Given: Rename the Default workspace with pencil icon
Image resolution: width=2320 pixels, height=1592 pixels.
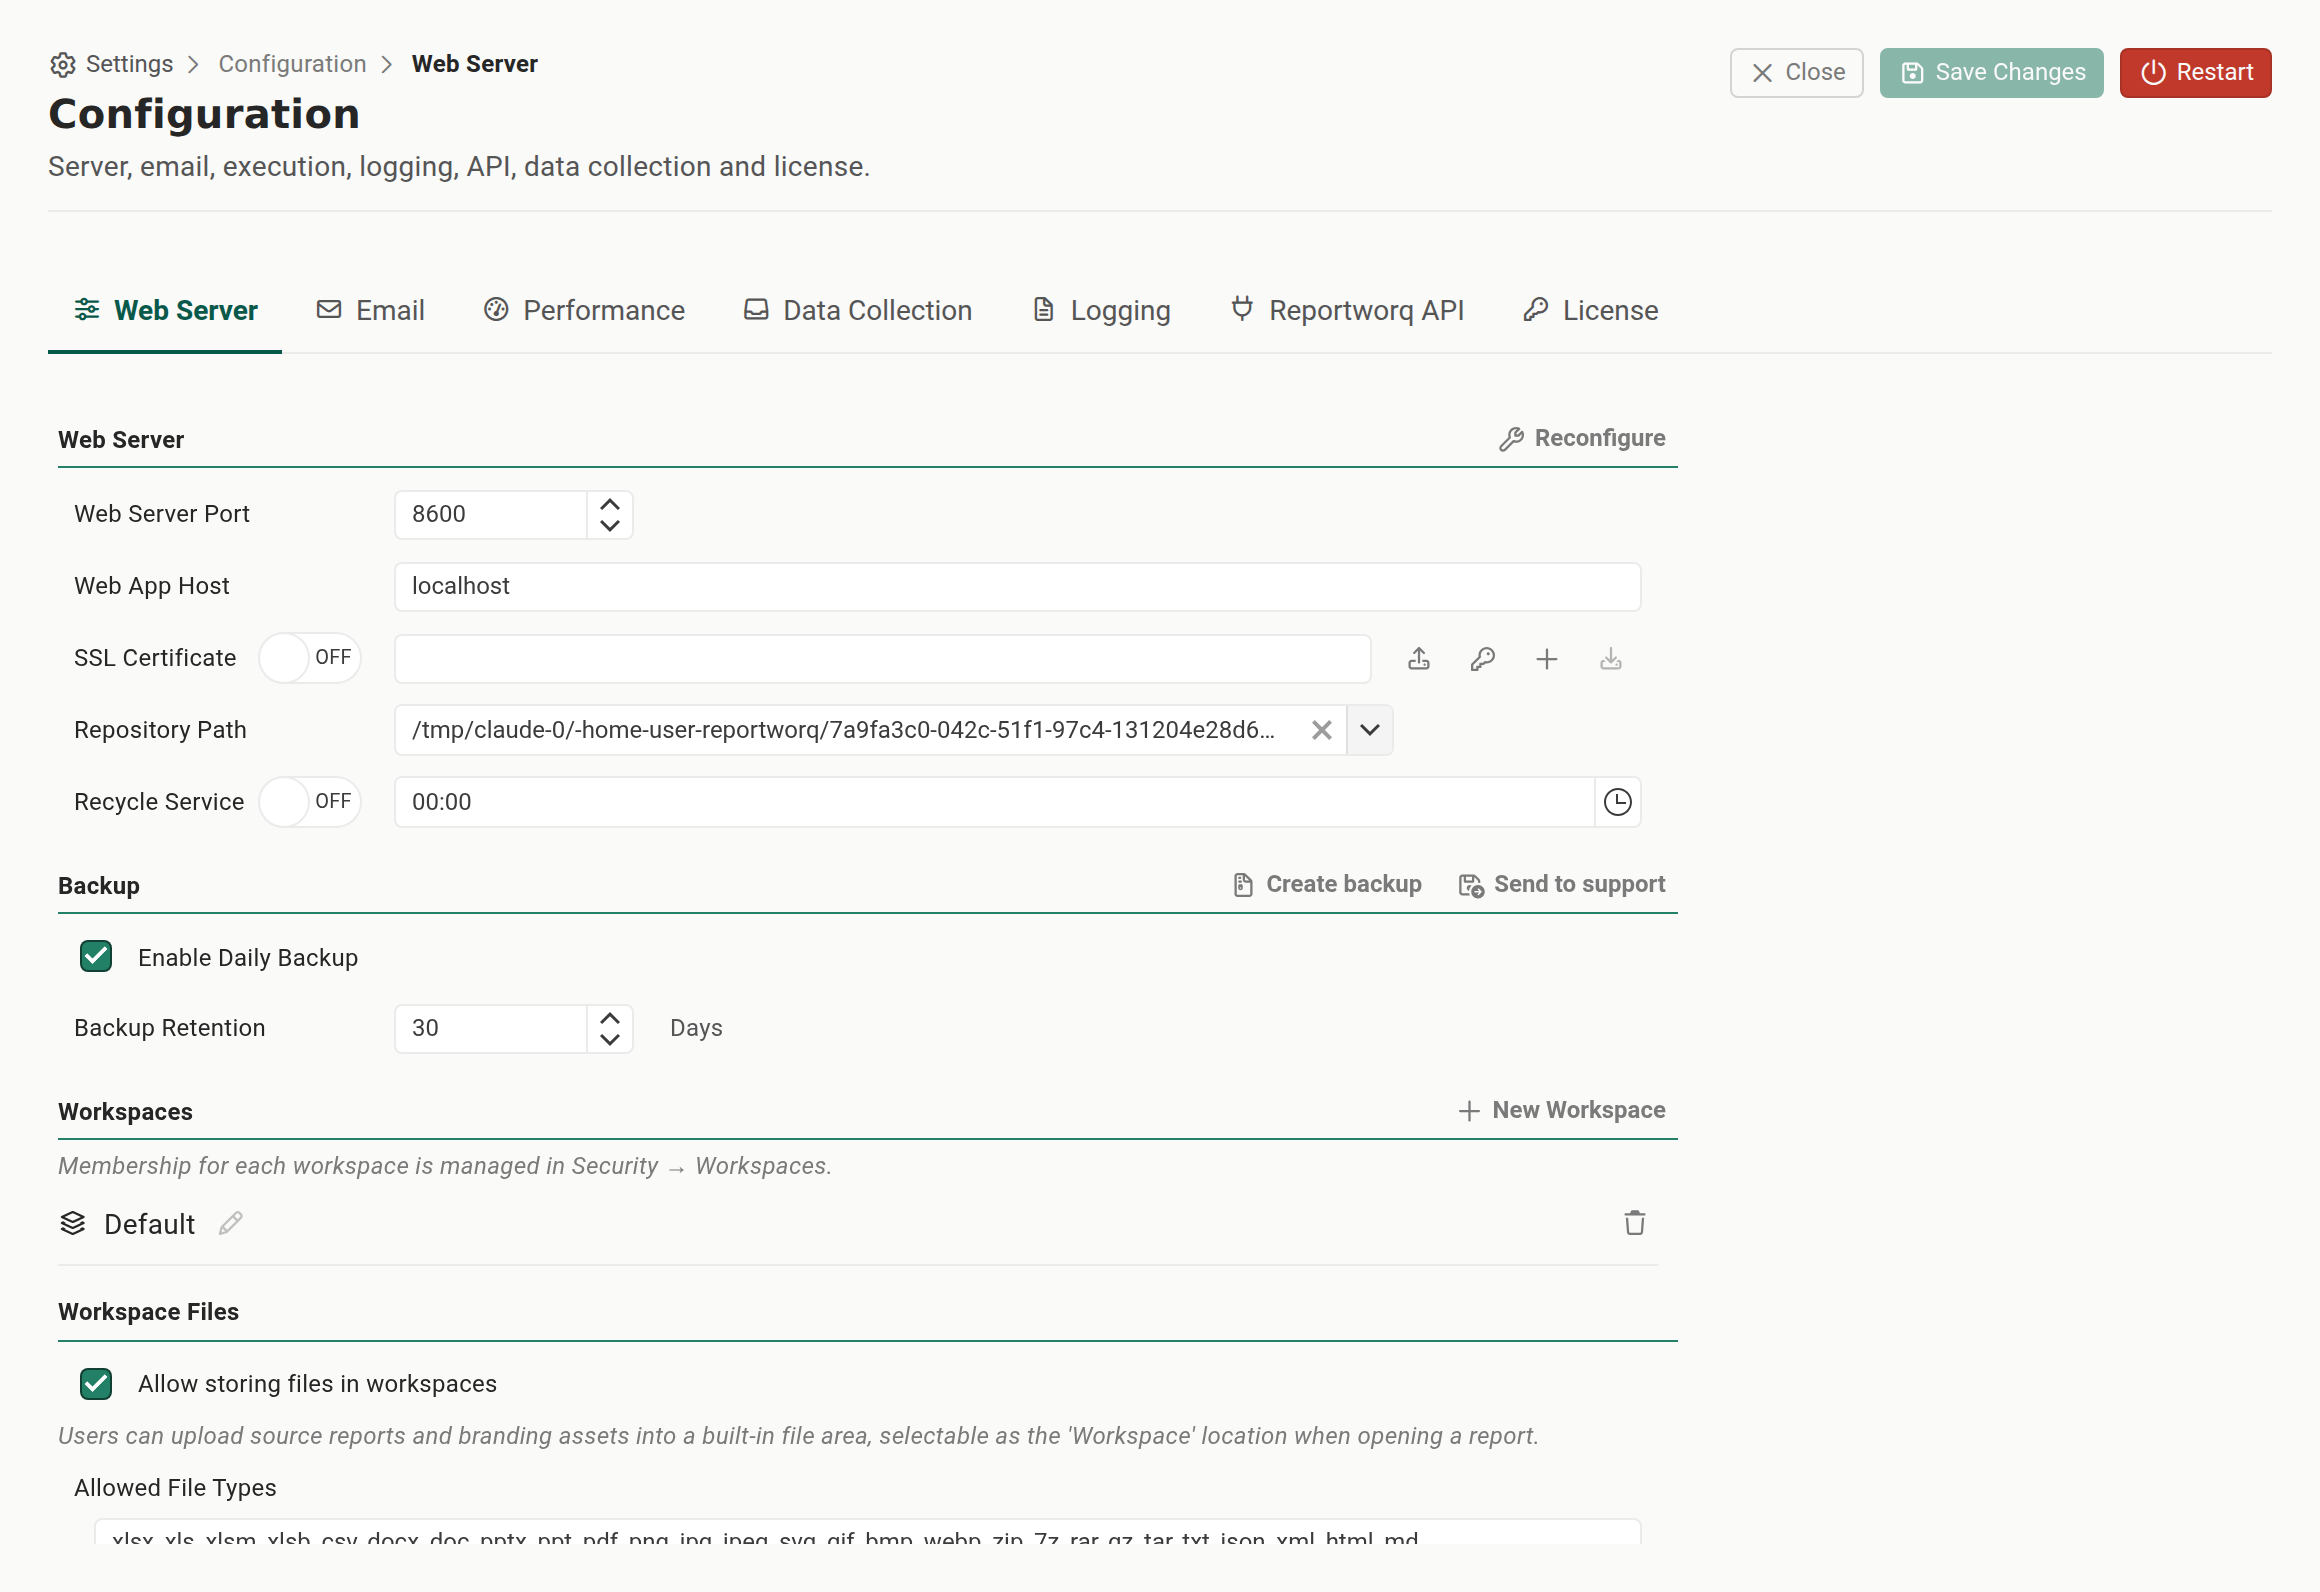Looking at the screenshot, I should pyautogui.click(x=231, y=1223).
